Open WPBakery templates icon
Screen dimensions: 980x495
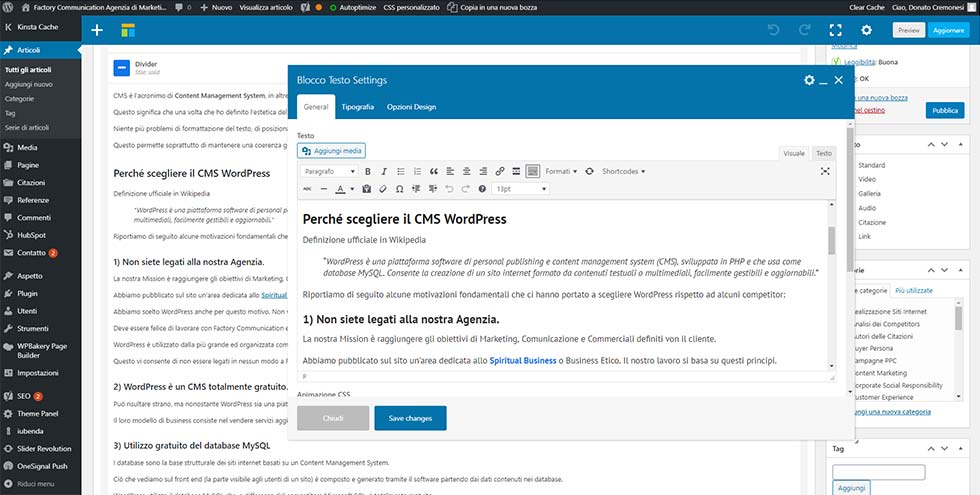(x=128, y=30)
